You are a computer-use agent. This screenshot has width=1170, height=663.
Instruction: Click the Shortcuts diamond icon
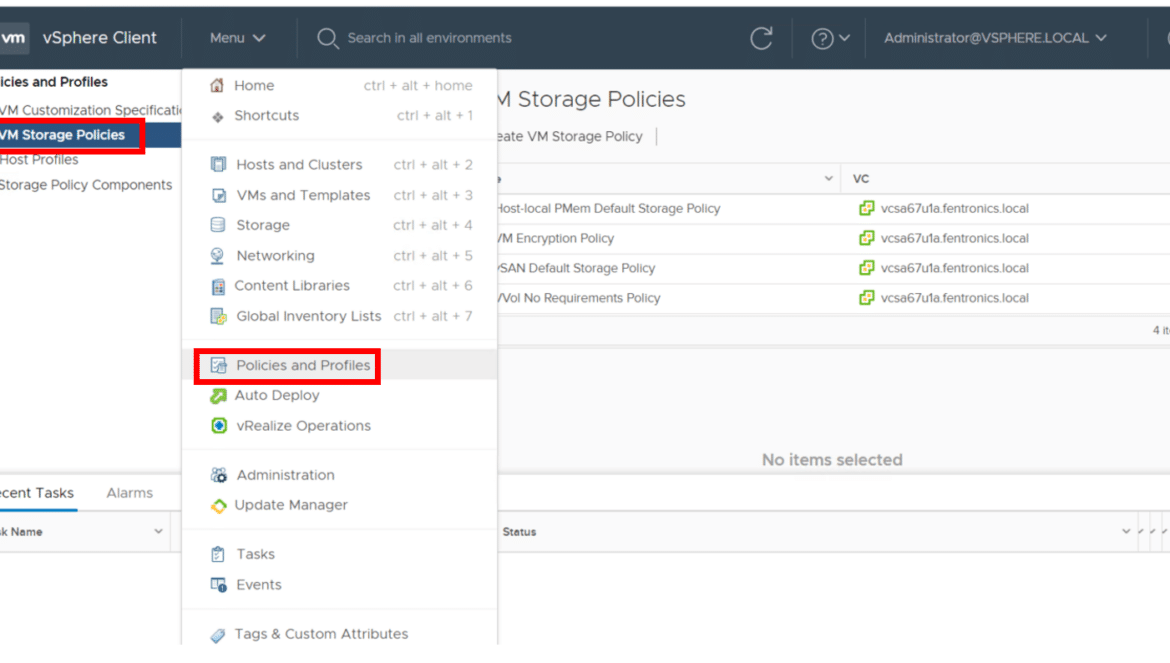(x=217, y=116)
